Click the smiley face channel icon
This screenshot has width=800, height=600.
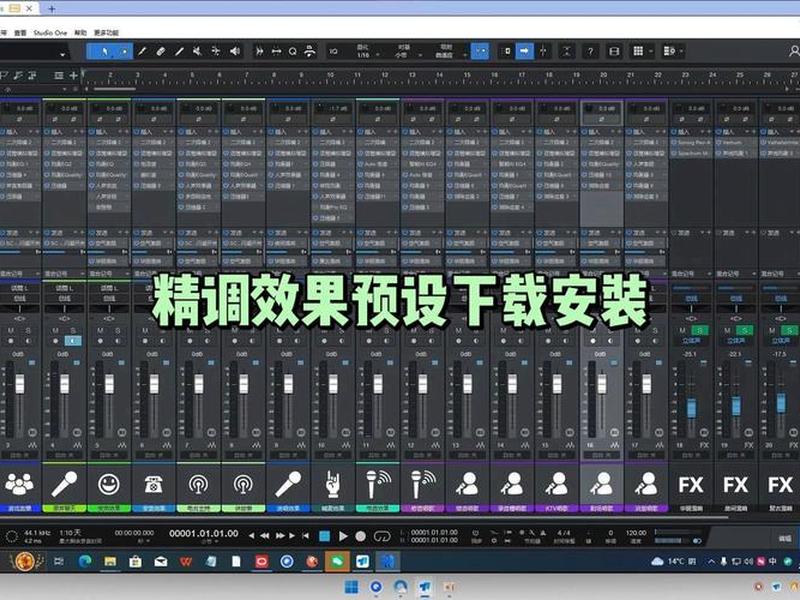click(109, 484)
